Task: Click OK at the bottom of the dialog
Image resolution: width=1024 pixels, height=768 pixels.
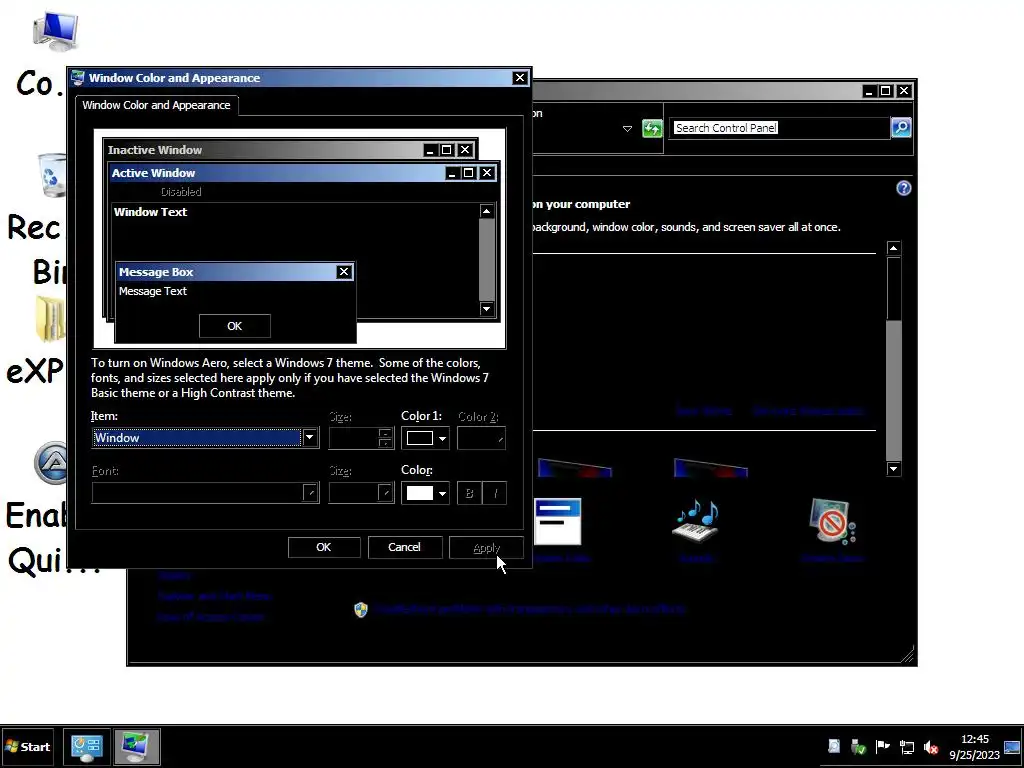Action: [x=324, y=547]
